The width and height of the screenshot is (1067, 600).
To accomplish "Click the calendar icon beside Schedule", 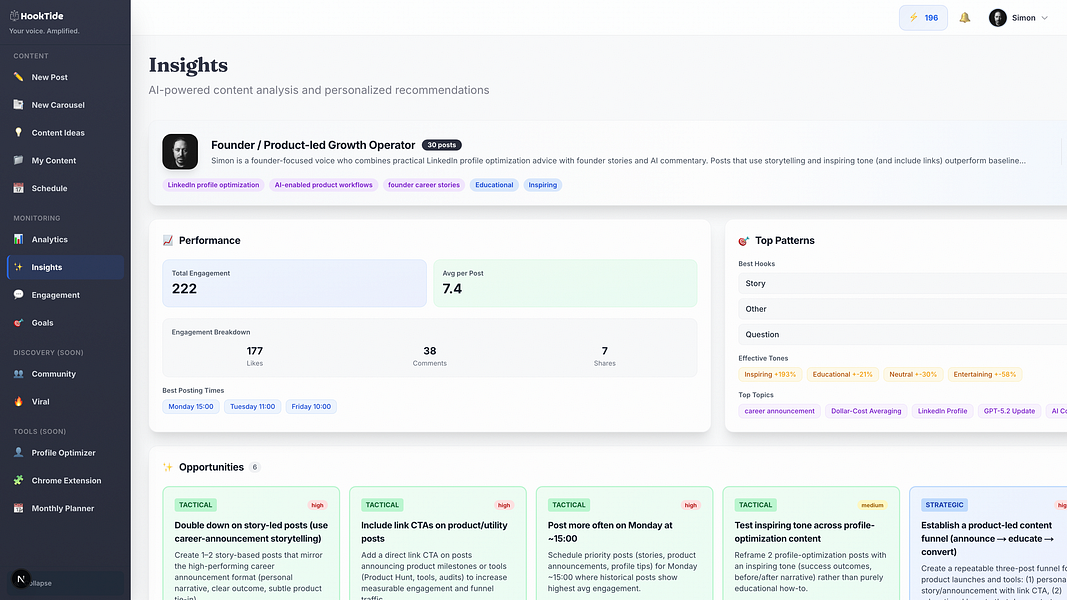I will pos(18,188).
